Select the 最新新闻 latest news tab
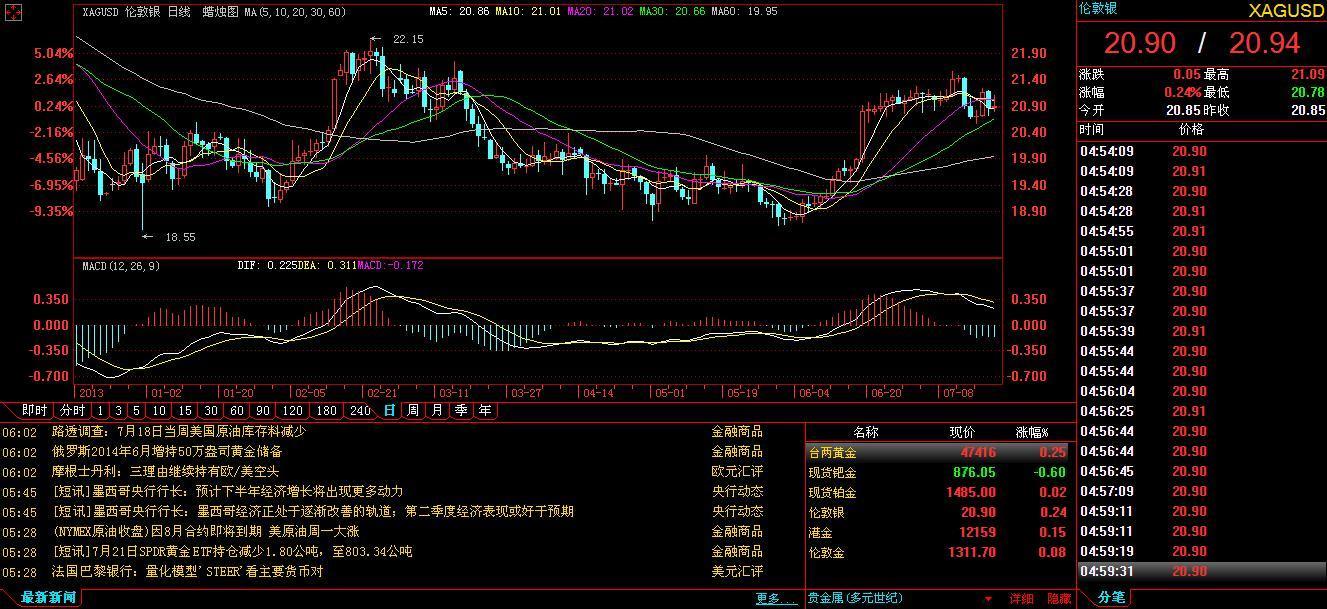 (x=48, y=597)
